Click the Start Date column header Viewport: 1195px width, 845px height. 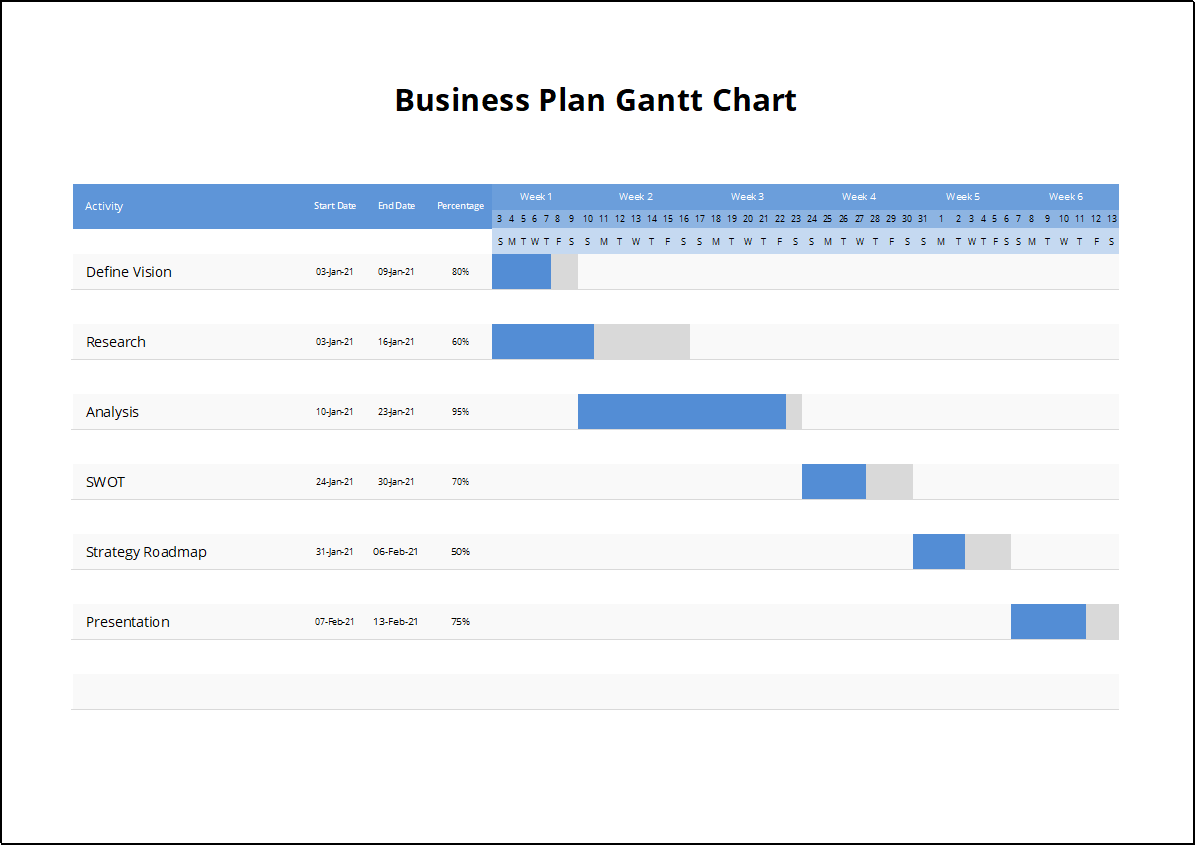pos(334,206)
